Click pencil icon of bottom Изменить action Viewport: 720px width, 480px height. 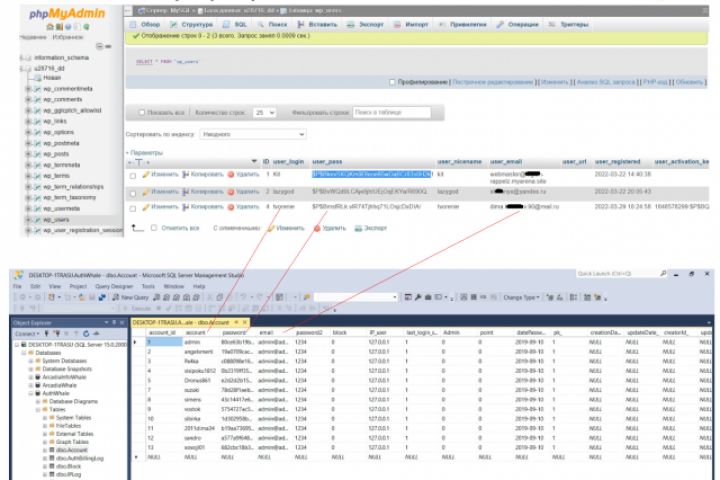pyautogui.click(x=271, y=228)
